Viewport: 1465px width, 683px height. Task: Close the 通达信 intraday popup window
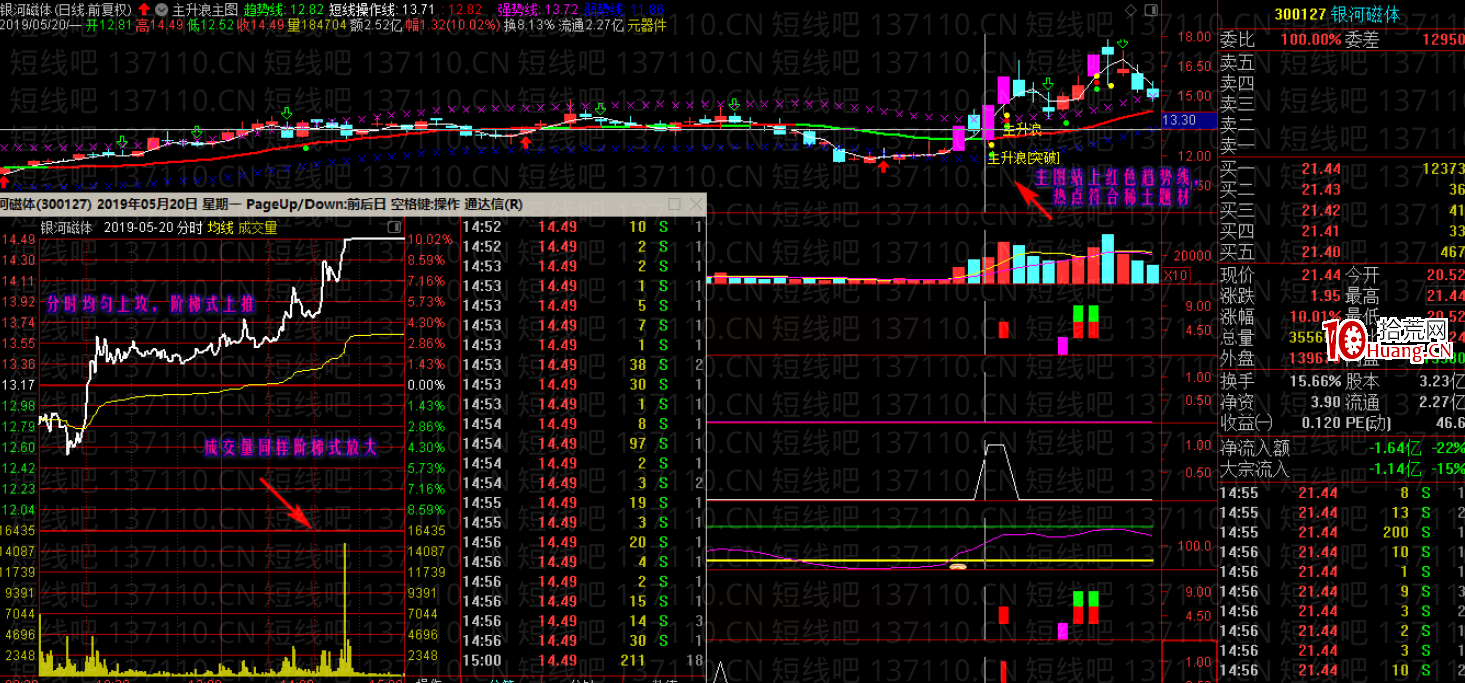tap(695, 204)
